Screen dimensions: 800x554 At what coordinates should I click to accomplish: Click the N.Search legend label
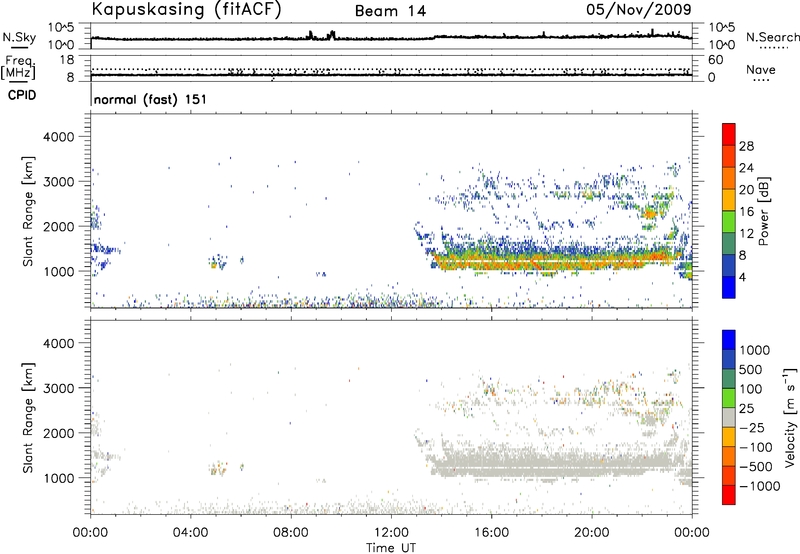tap(772, 37)
